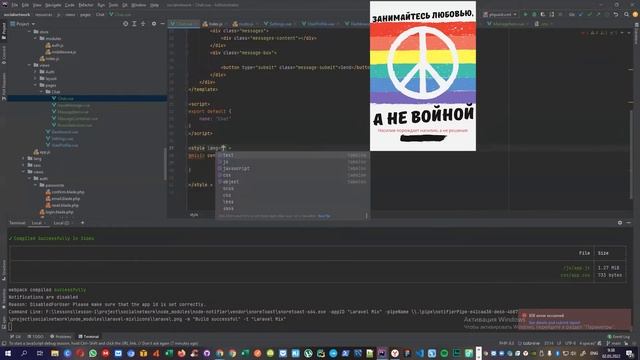640x360 pixels.
Task: Click Collapse All in Project panel
Action: coord(143,24)
